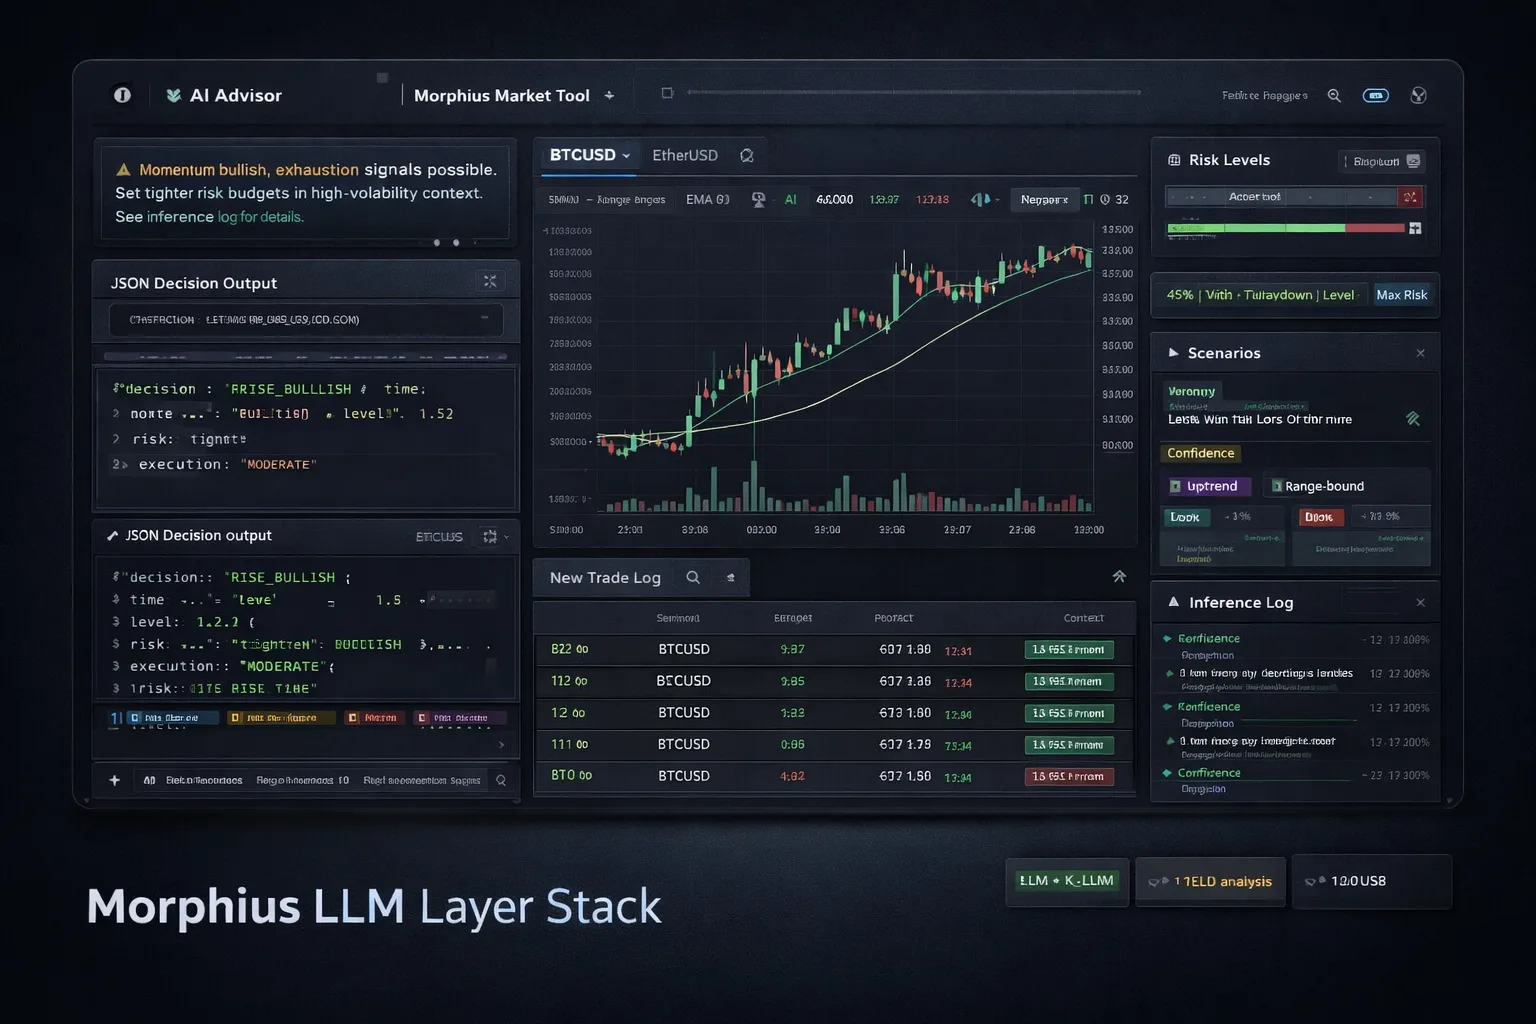Open the Morphius Market Tool menu
Screen dimensions: 1536x1024
coord(610,95)
